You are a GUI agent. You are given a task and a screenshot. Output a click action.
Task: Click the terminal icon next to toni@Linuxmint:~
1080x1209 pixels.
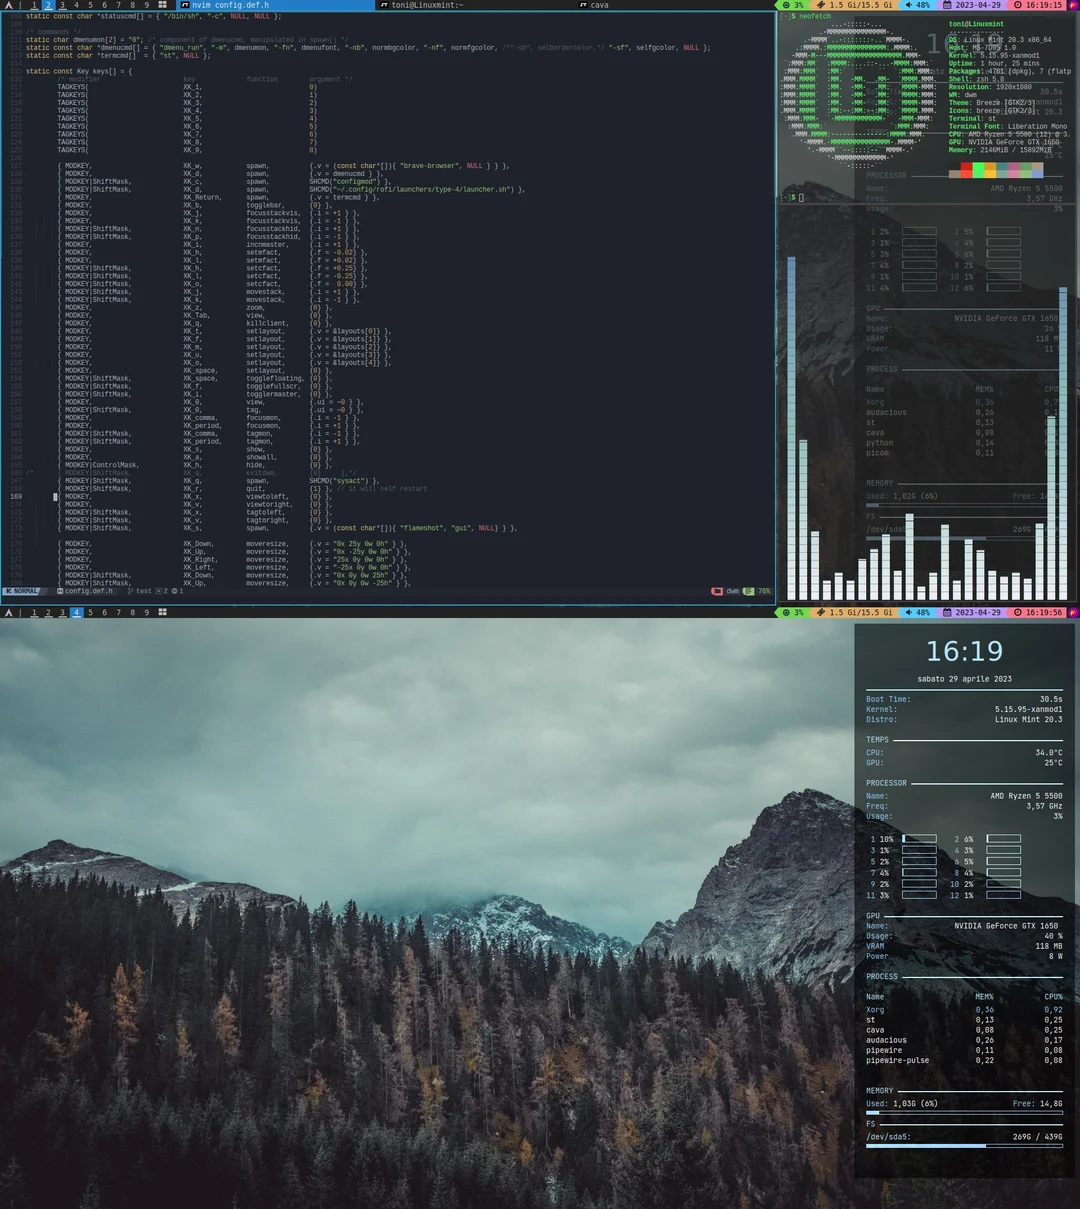[384, 5]
